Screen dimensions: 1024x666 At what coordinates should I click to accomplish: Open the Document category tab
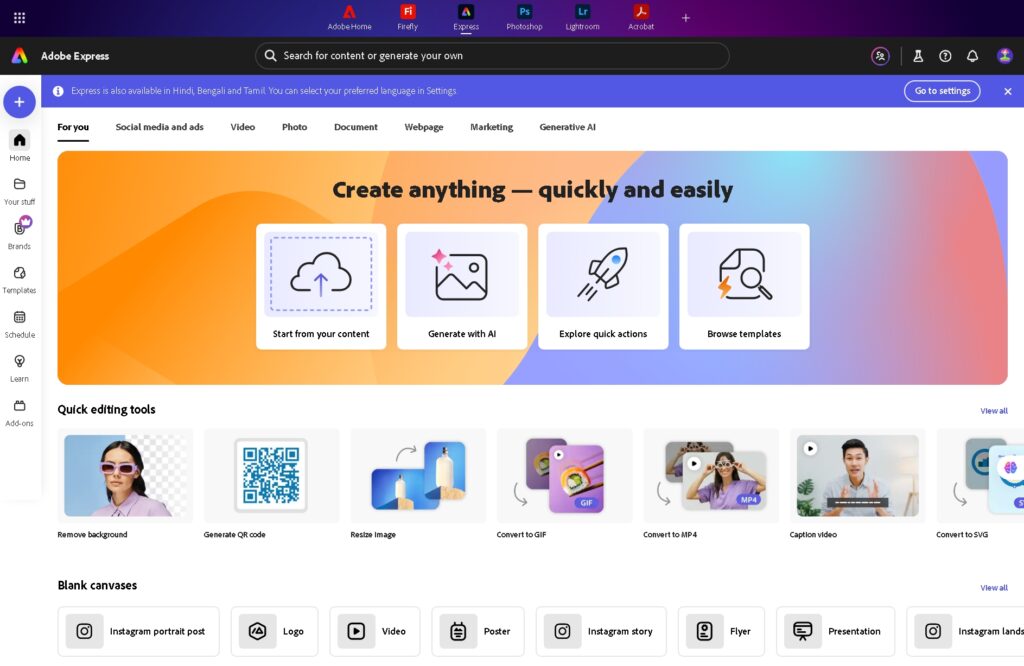point(355,127)
